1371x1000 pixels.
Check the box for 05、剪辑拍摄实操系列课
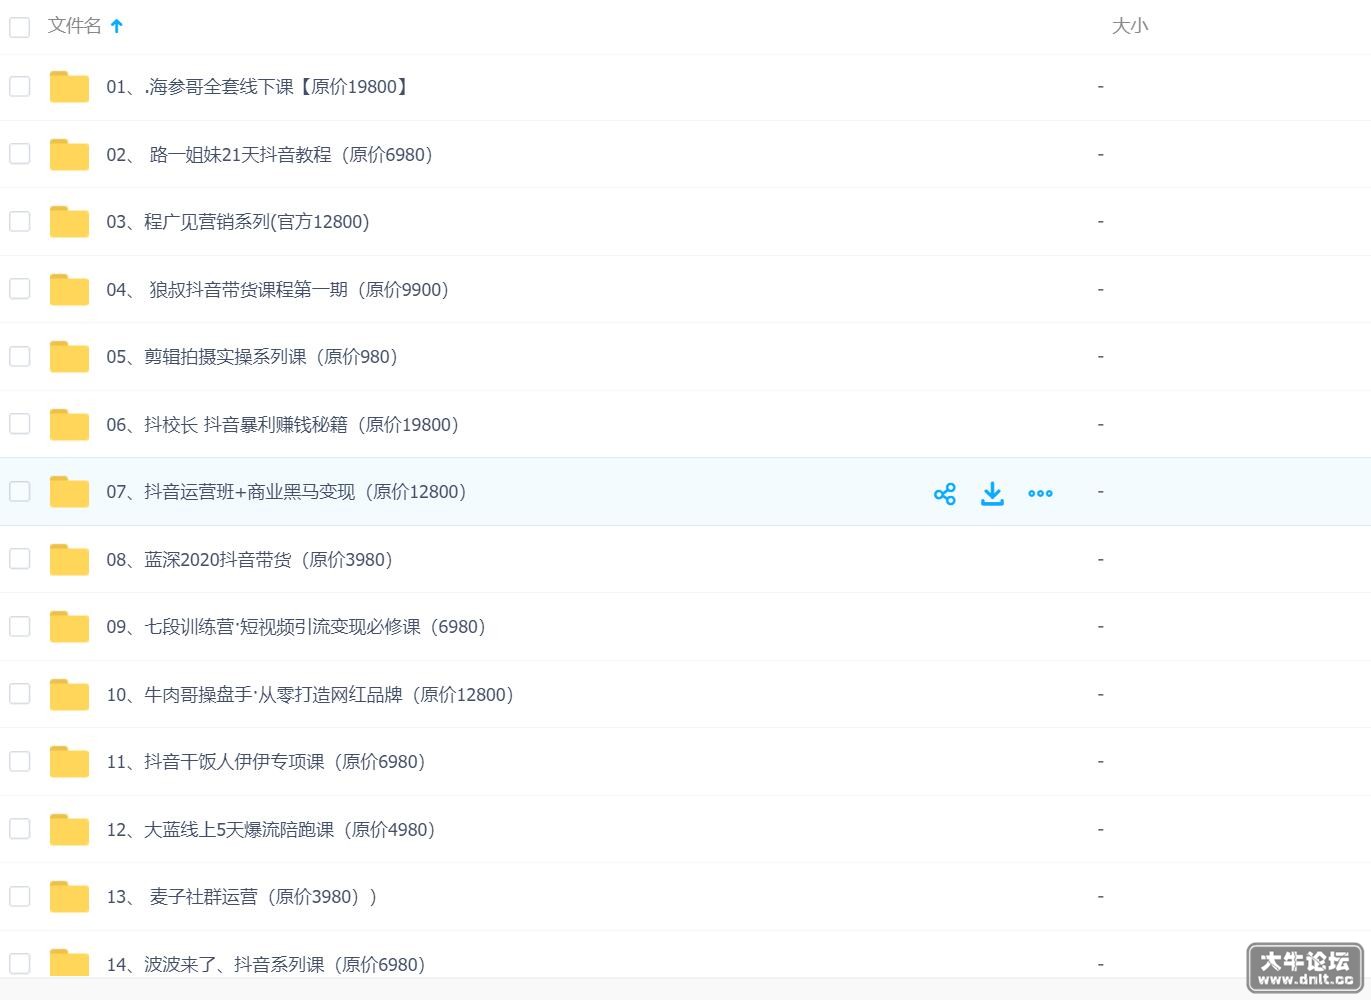pos(19,356)
